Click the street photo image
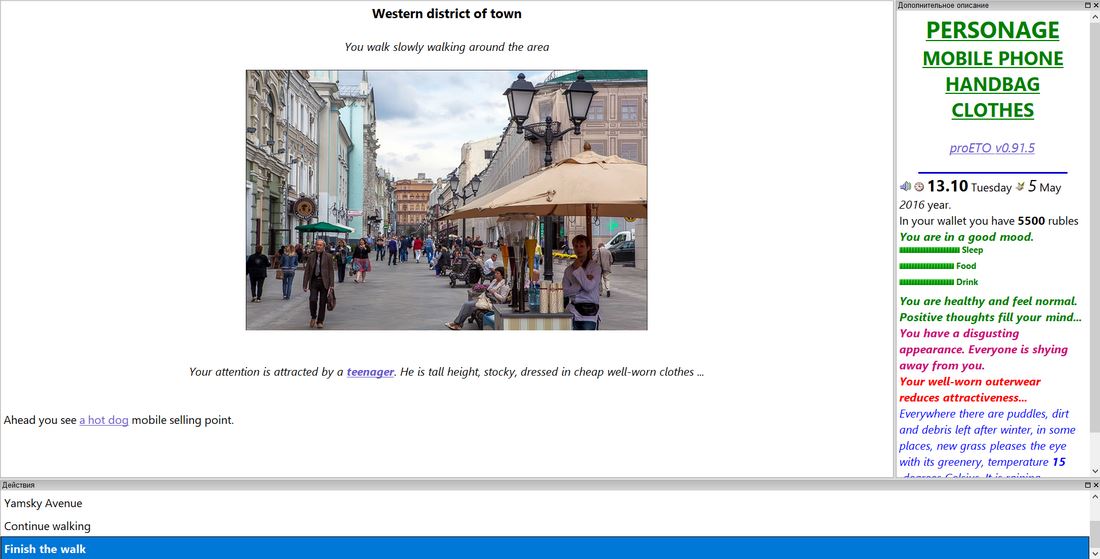This screenshot has height=559, width=1100. (446, 200)
